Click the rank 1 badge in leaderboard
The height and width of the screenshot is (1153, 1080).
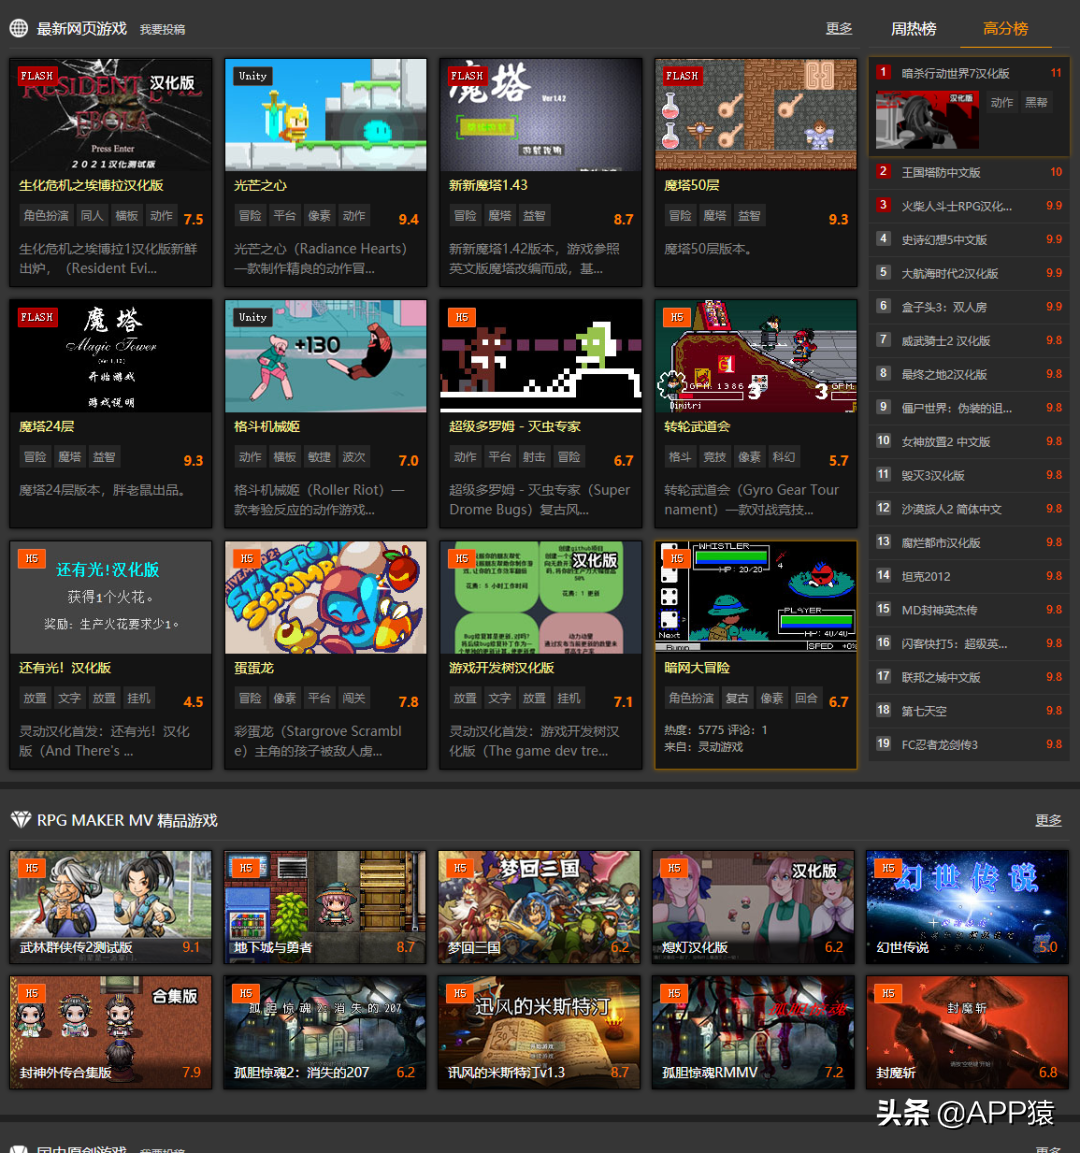883,72
